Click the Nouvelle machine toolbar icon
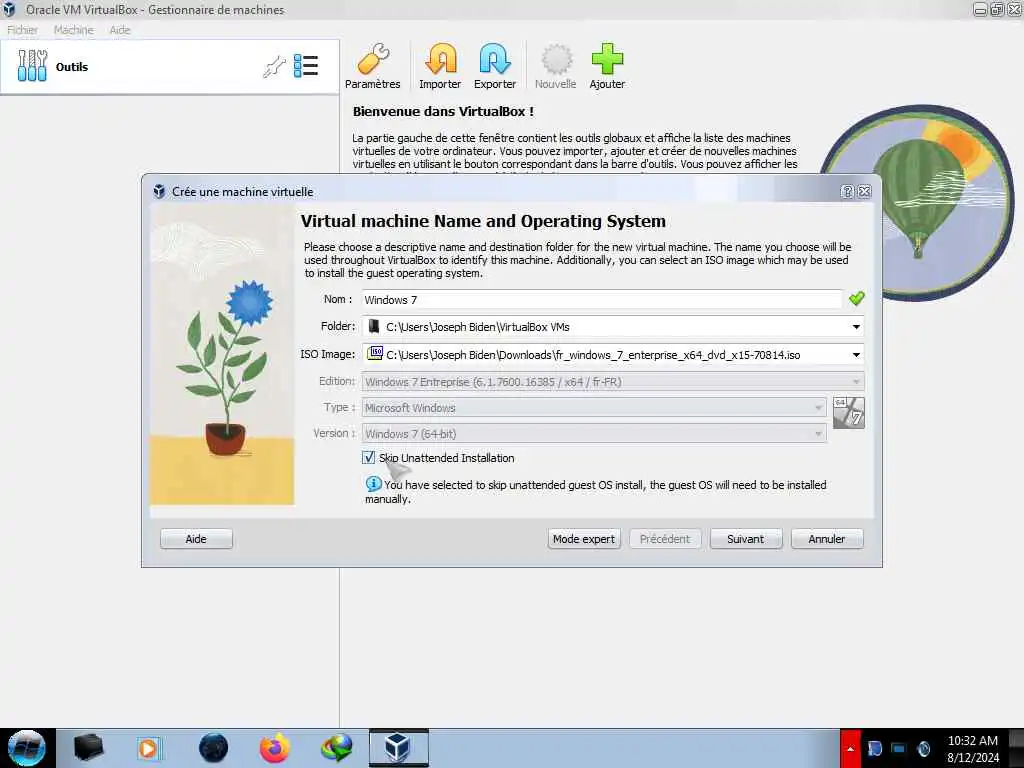The width and height of the screenshot is (1024, 768). click(555, 67)
